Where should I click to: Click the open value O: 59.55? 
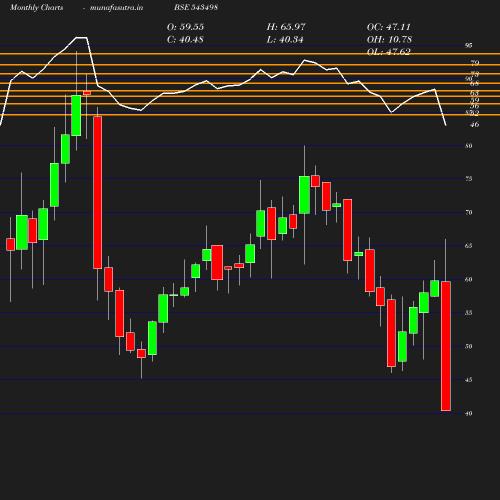185,27
